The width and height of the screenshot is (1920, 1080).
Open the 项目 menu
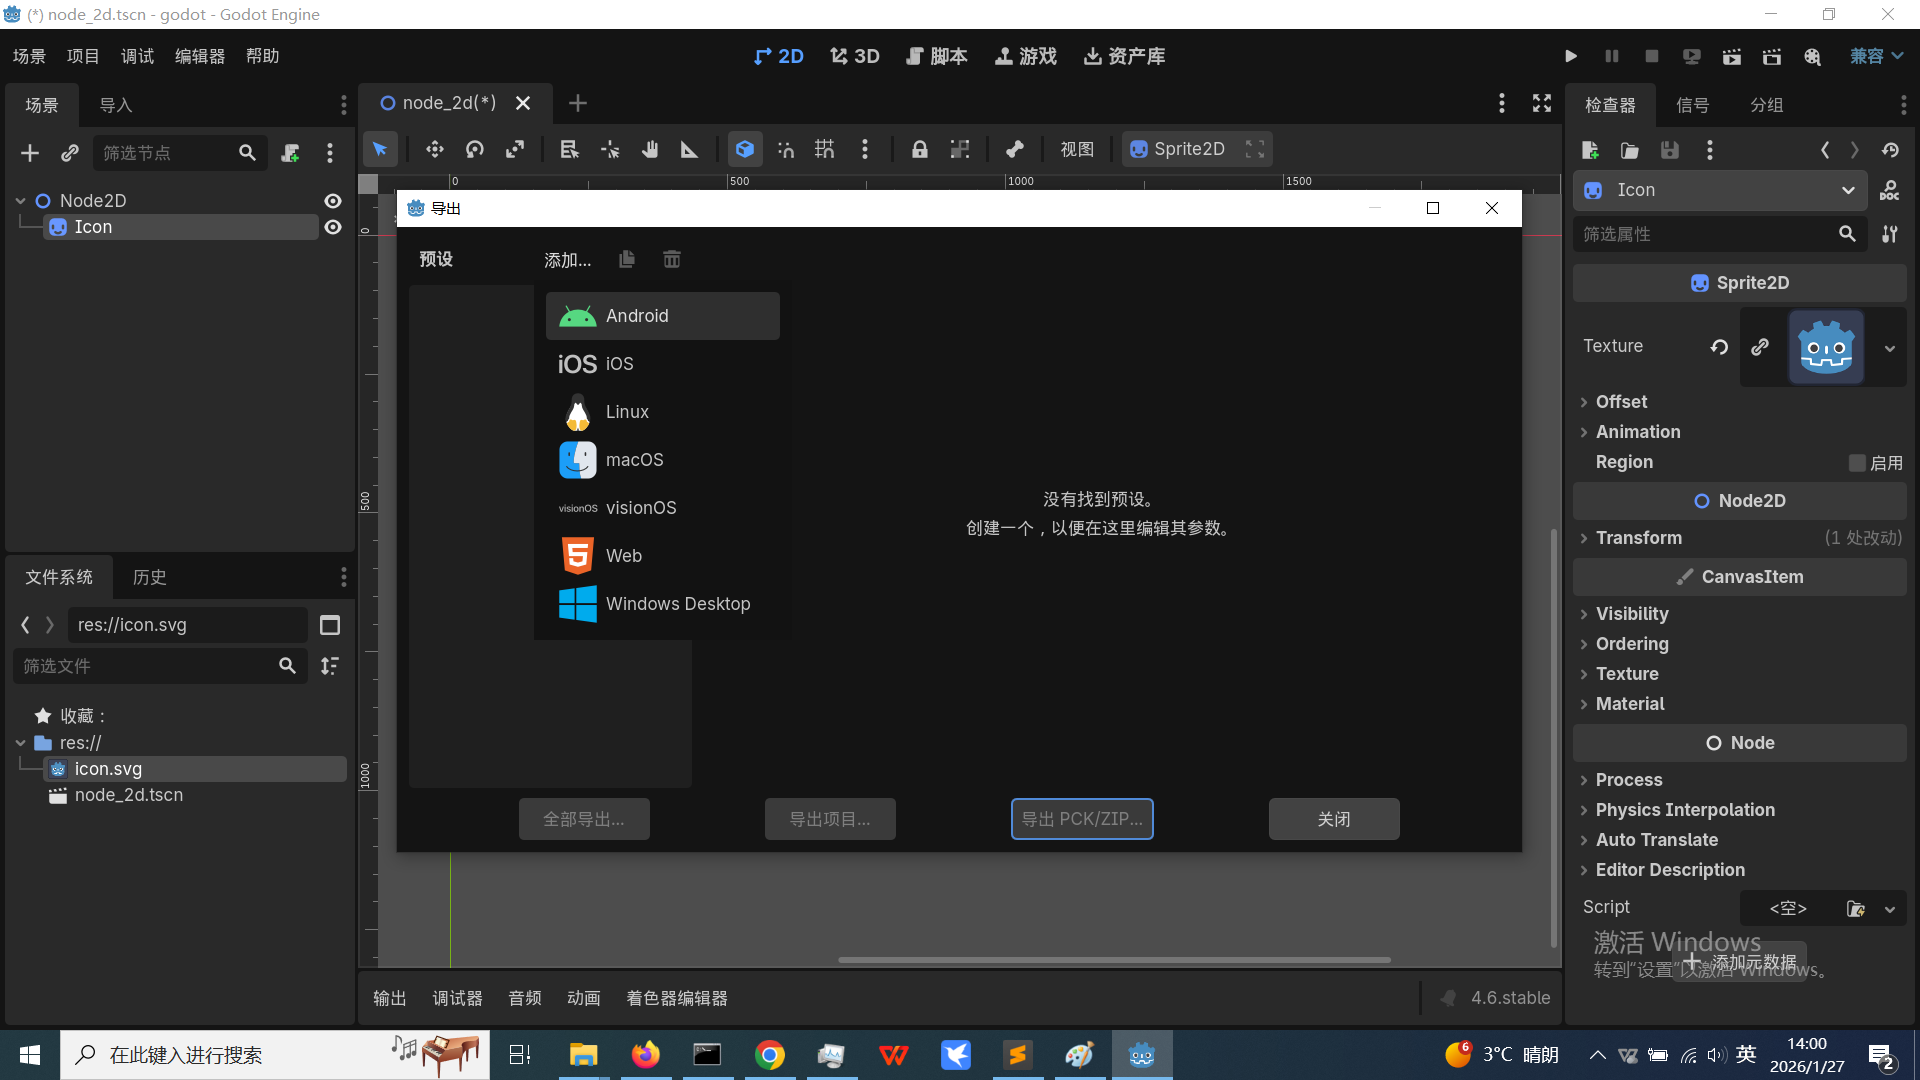click(83, 57)
